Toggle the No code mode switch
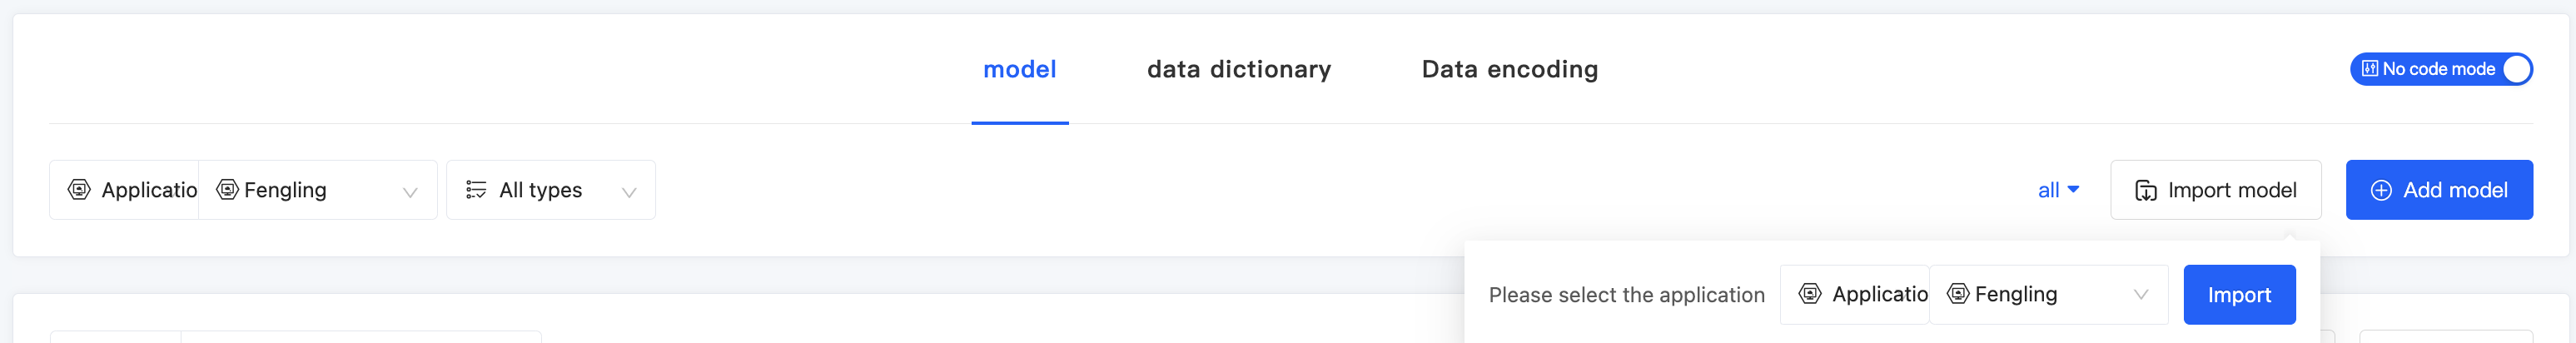 [2516, 69]
